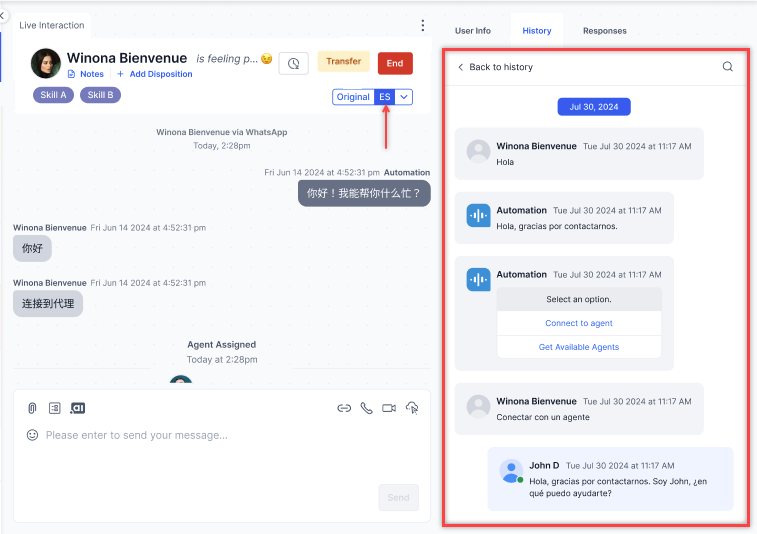Start a video call with camera icon

pyautogui.click(x=389, y=408)
